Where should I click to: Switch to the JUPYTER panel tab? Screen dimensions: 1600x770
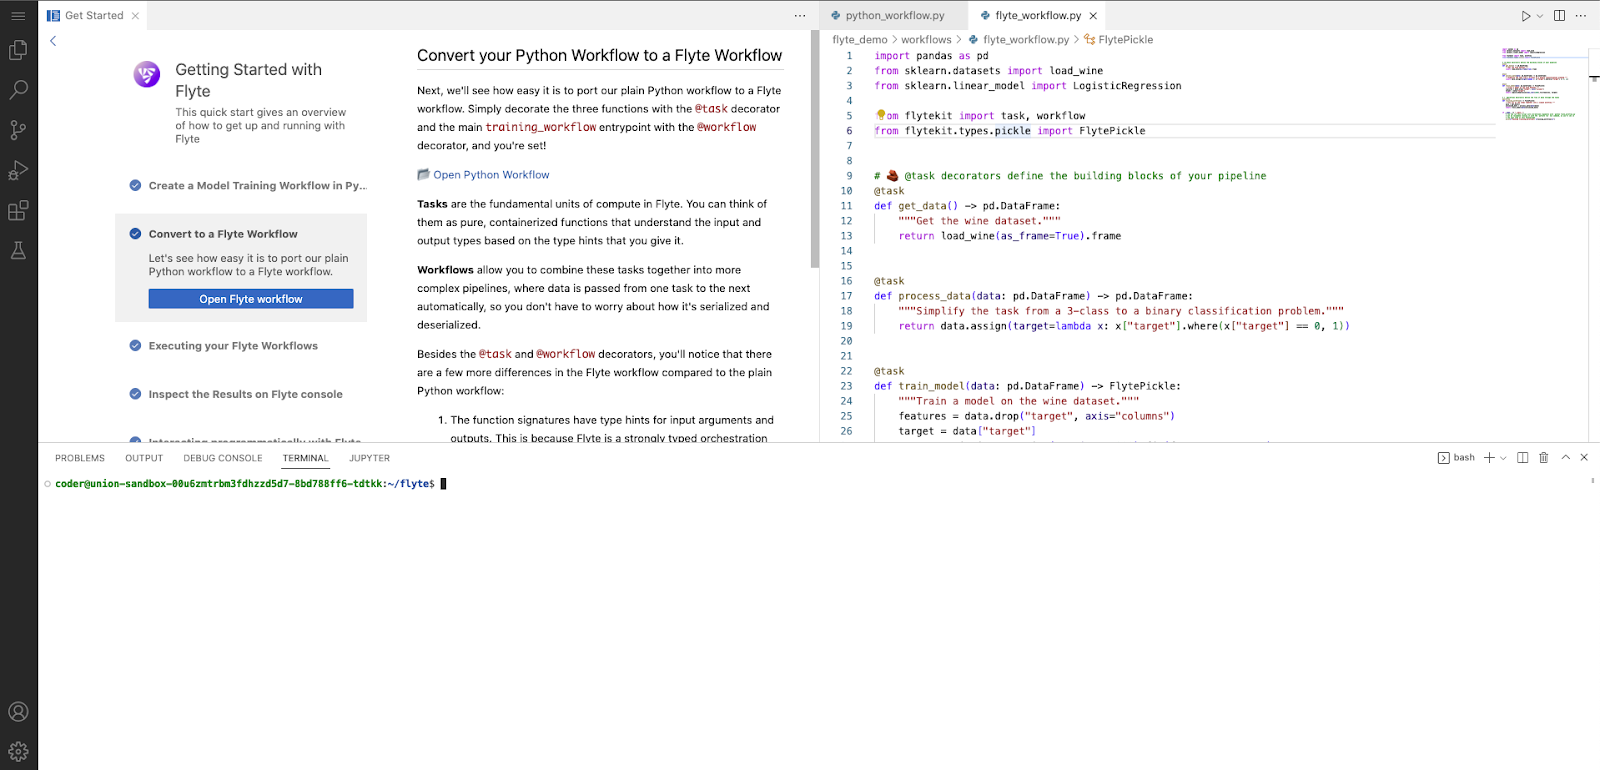pos(370,458)
